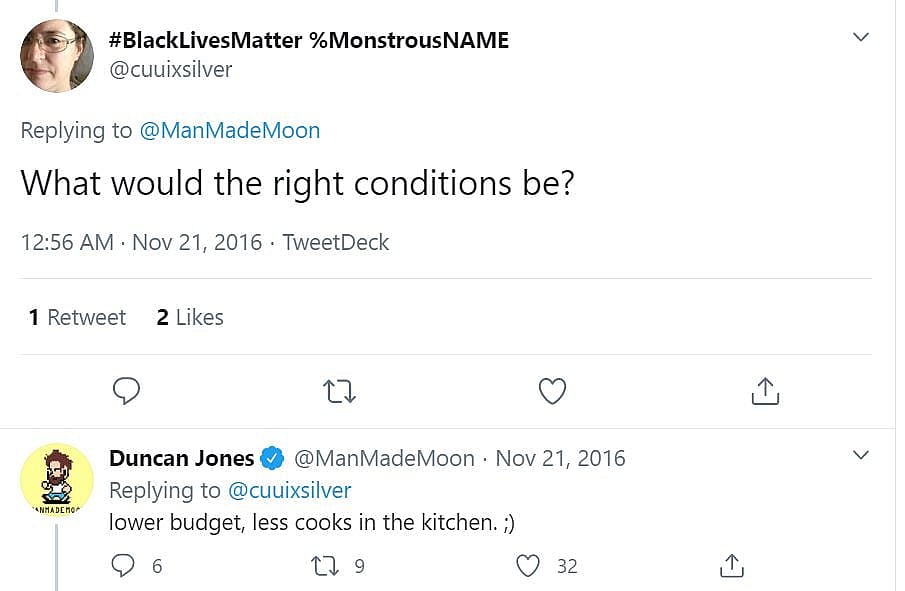Share the main tweet

pos(765,391)
